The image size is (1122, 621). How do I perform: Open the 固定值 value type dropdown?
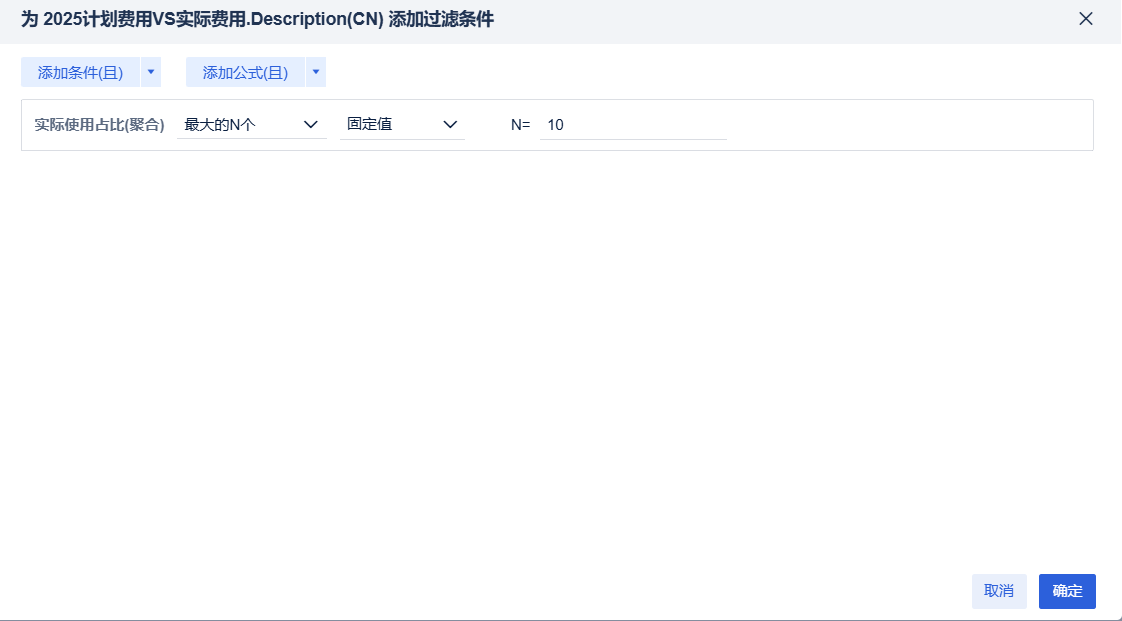(402, 124)
